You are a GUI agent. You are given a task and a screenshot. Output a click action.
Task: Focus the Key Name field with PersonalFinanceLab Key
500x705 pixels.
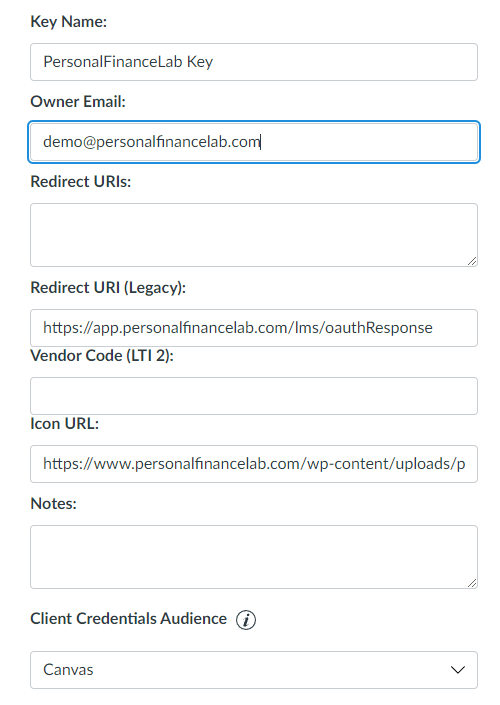[254, 62]
